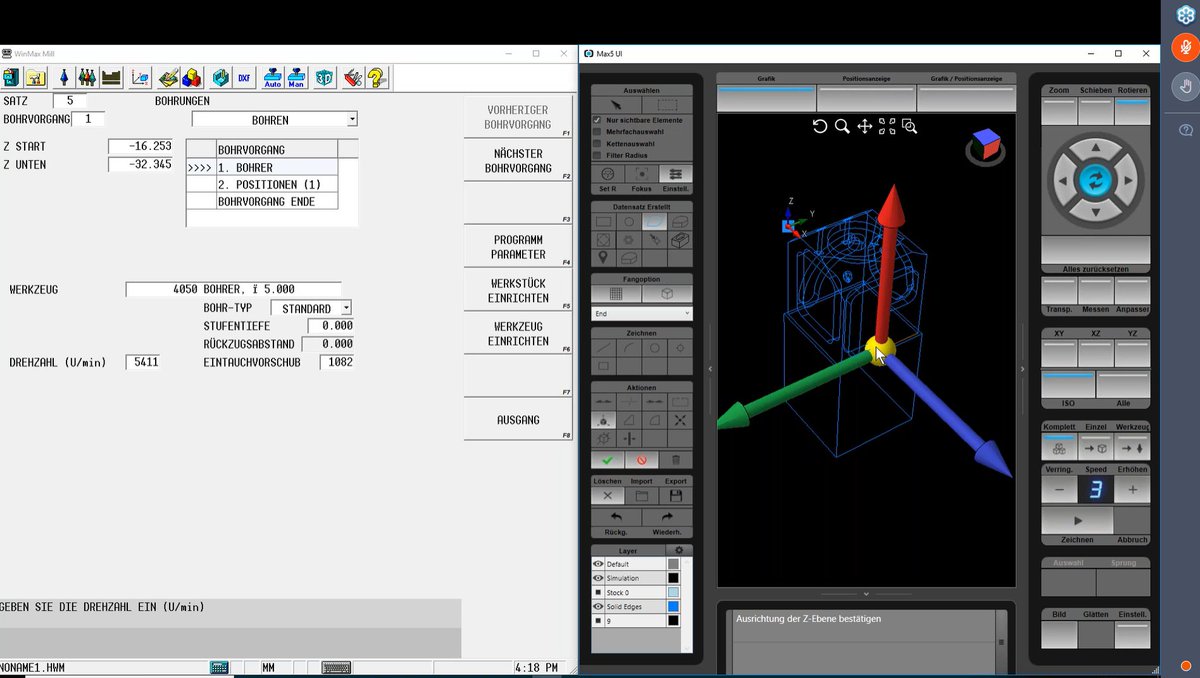Image resolution: width=1200 pixels, height=678 pixels.
Task: Click the 3D view toolbar icon
Action: [x=325, y=78]
